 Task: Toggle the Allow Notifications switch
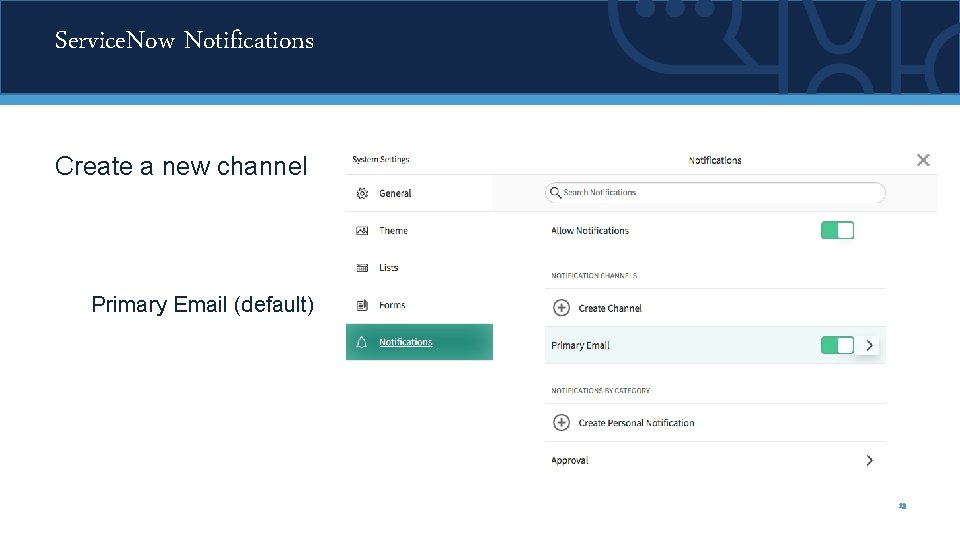(x=838, y=230)
